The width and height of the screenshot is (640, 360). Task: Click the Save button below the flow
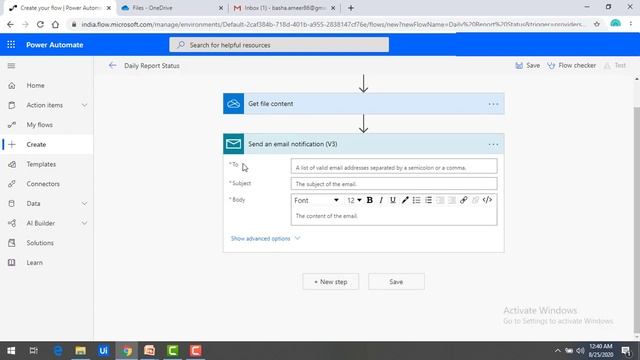[396, 282]
